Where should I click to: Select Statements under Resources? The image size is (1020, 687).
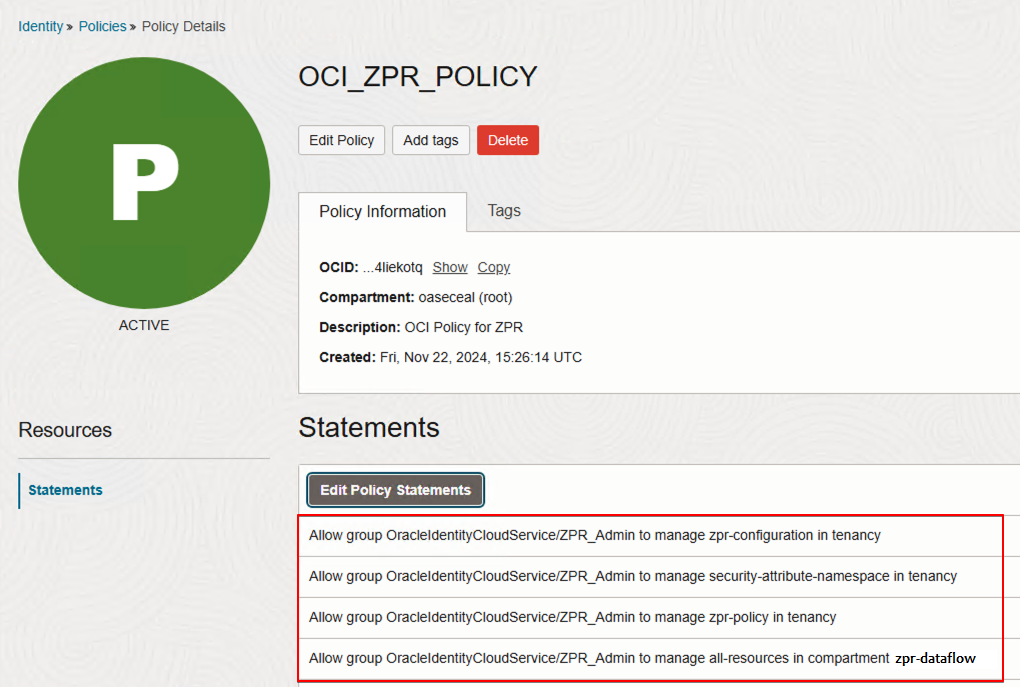pyautogui.click(x=65, y=490)
